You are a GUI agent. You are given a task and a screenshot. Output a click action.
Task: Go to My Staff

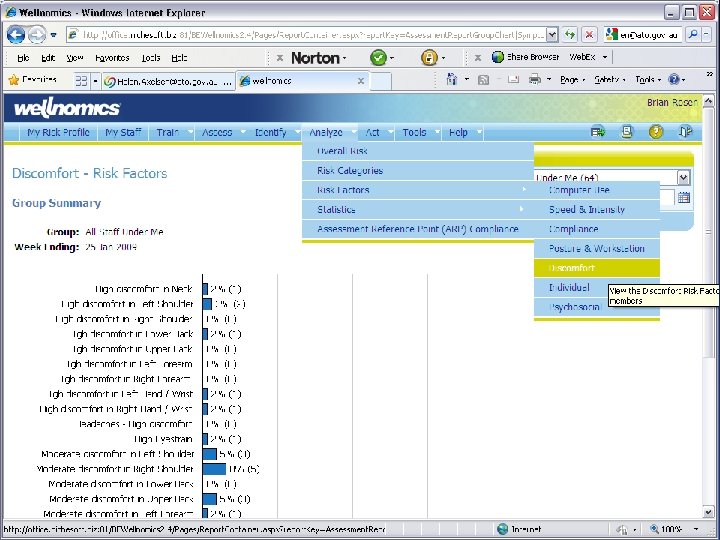pyautogui.click(x=123, y=132)
